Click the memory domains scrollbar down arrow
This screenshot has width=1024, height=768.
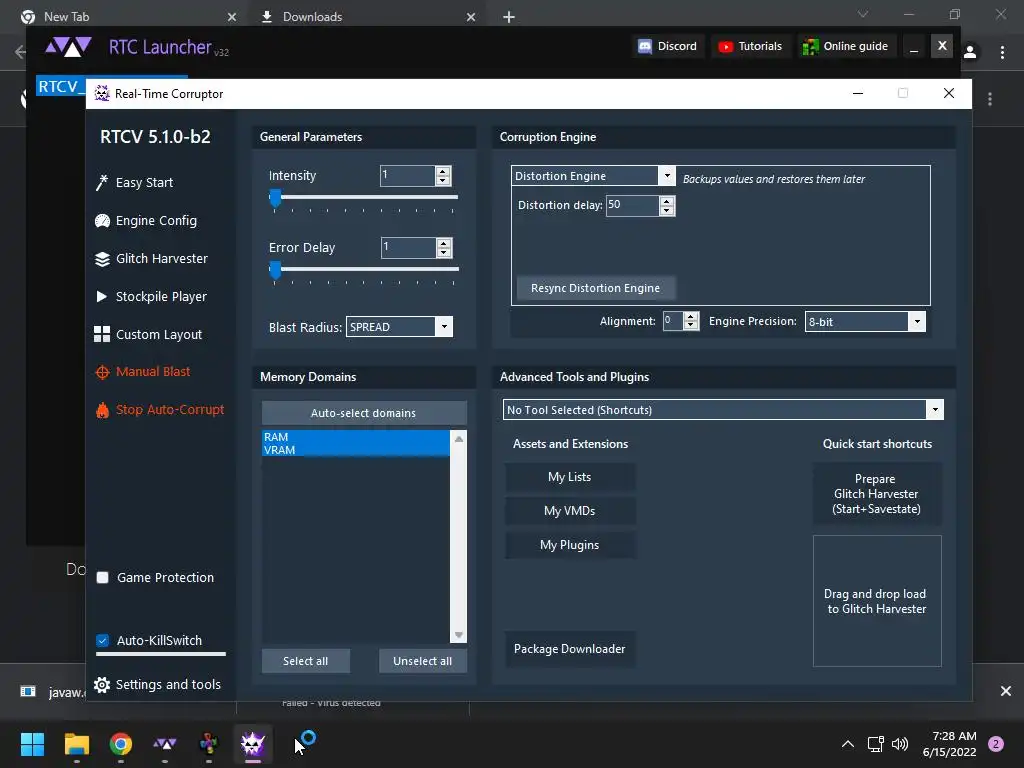[458, 635]
